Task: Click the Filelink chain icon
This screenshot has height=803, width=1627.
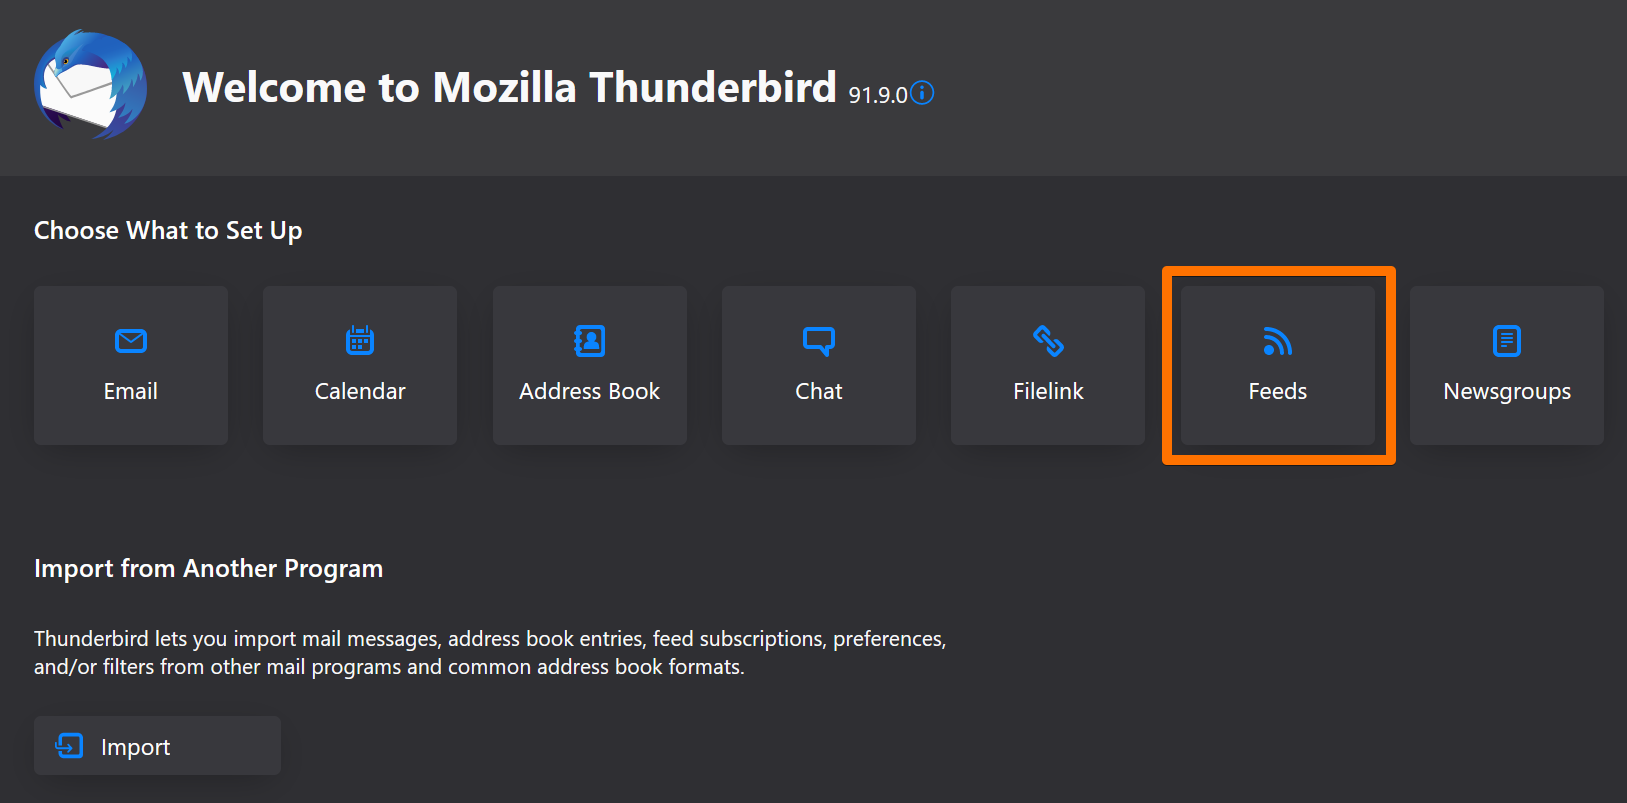Action: coord(1048,341)
